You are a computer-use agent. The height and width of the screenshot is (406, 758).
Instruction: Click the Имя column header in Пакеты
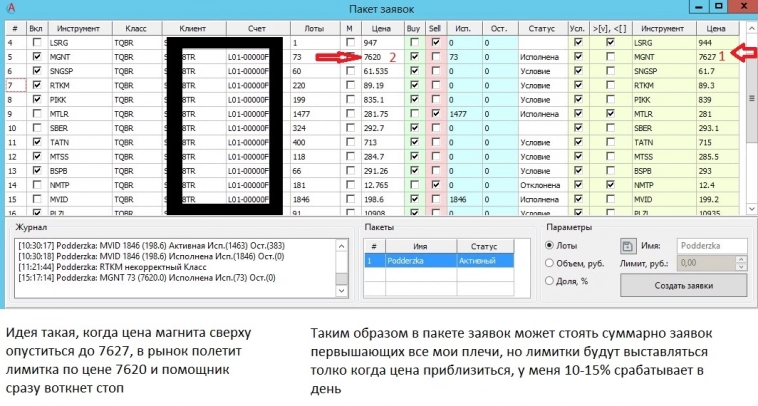(421, 246)
